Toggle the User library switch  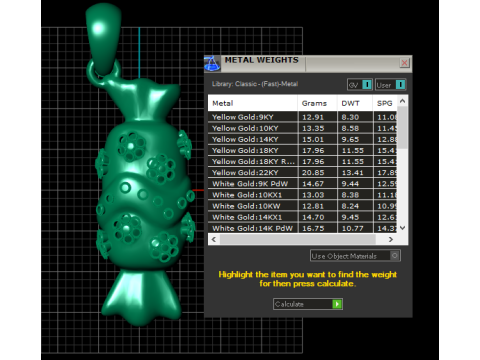click(390, 85)
